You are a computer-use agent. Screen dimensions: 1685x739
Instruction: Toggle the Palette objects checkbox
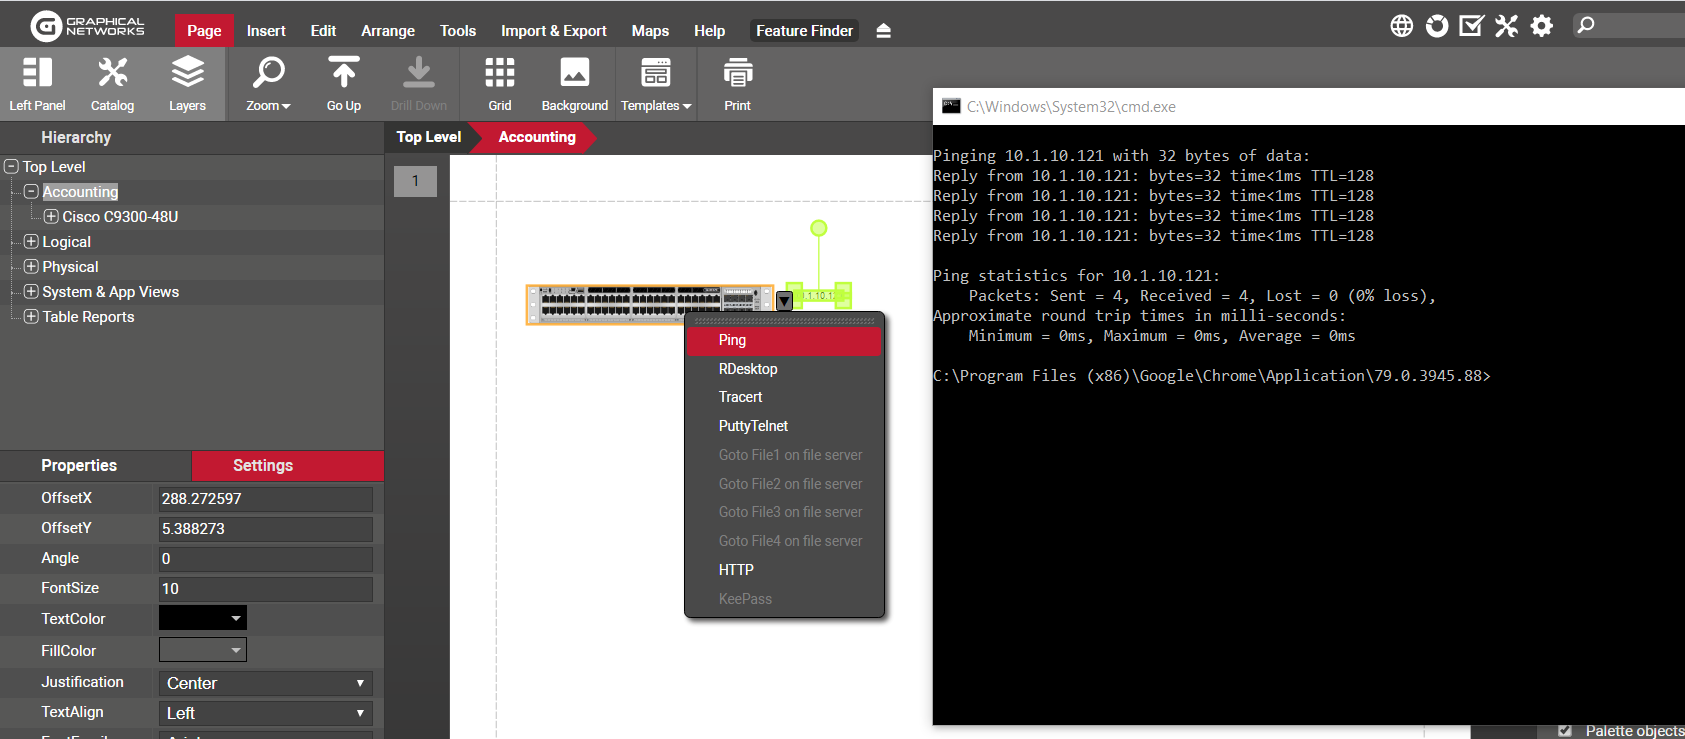pyautogui.click(x=1565, y=731)
